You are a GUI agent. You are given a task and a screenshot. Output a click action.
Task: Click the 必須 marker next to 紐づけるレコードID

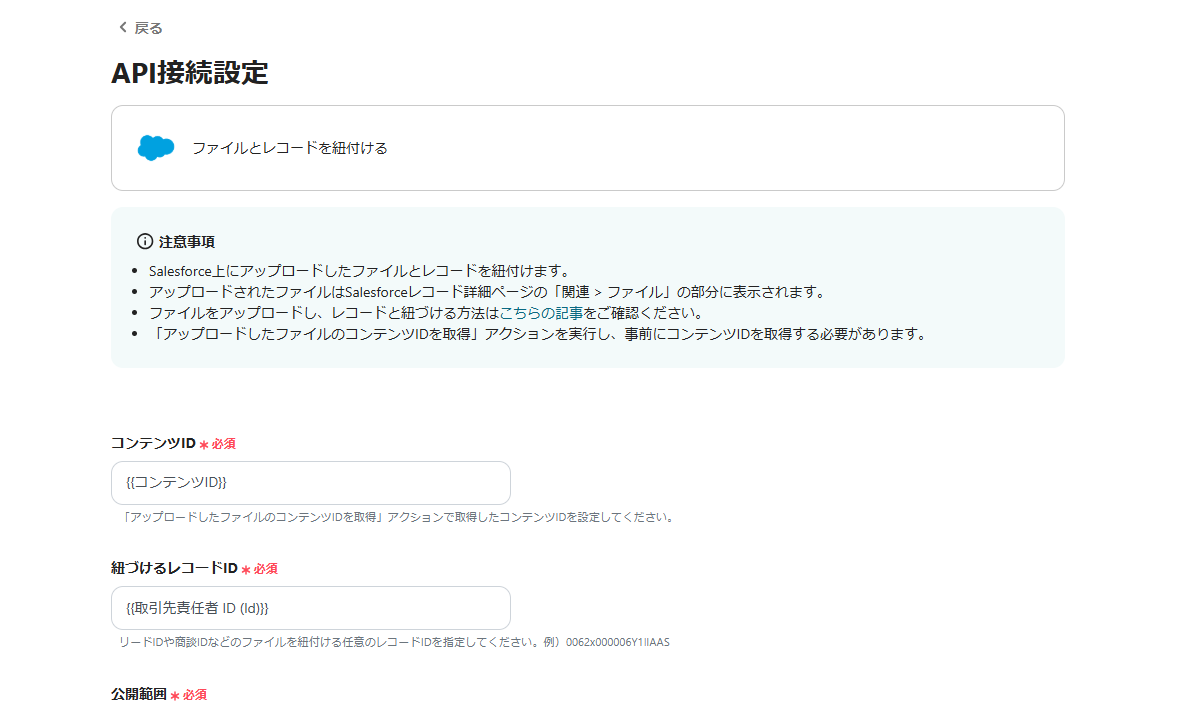point(260,569)
